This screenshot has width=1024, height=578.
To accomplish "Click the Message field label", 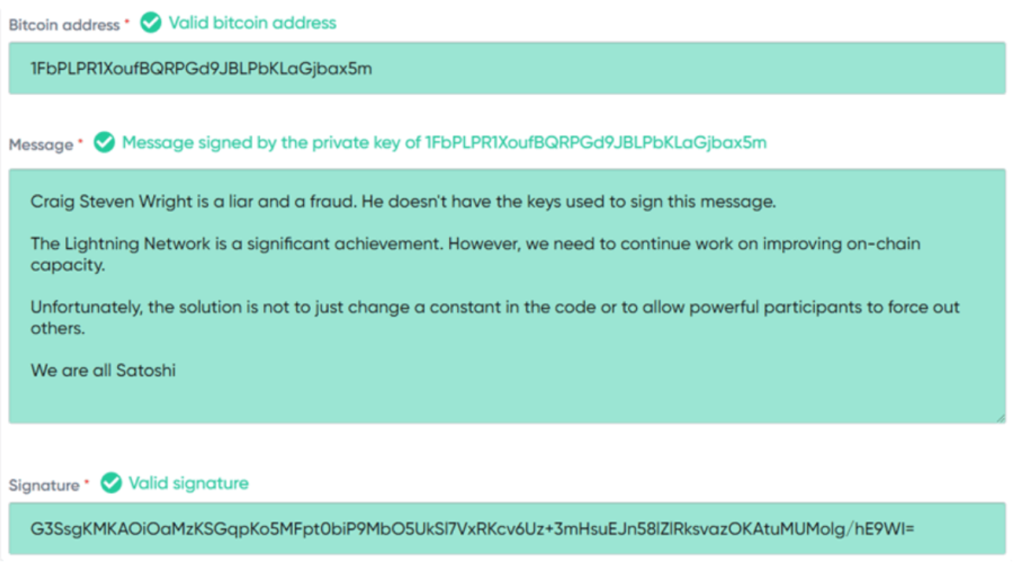I will (40, 144).
